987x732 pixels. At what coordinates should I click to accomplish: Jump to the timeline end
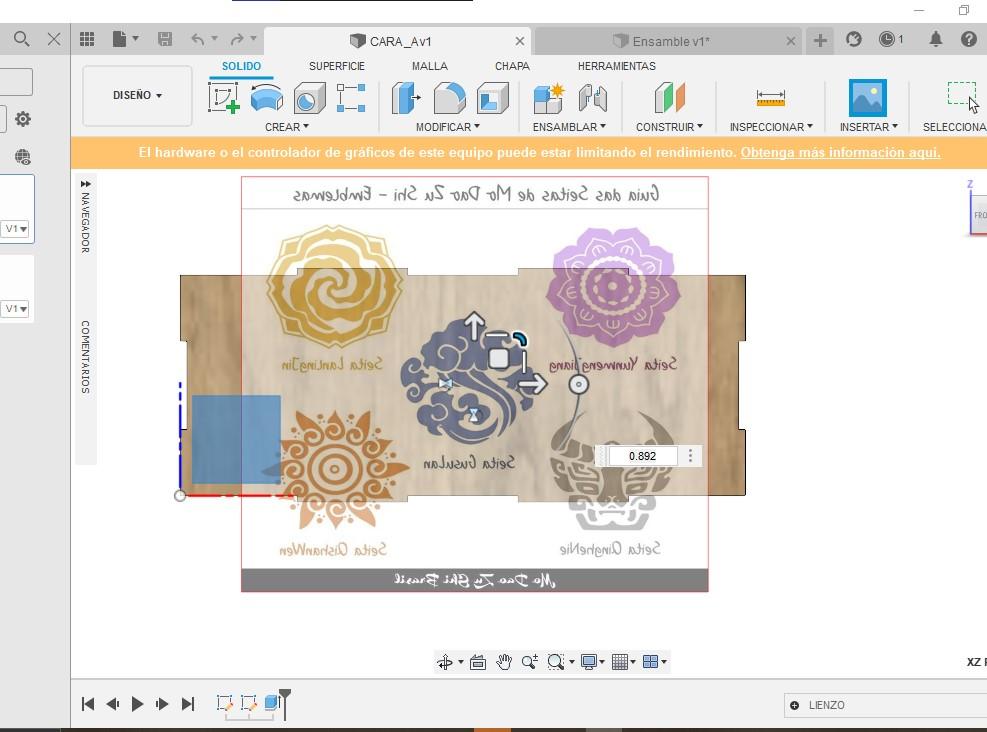point(188,704)
